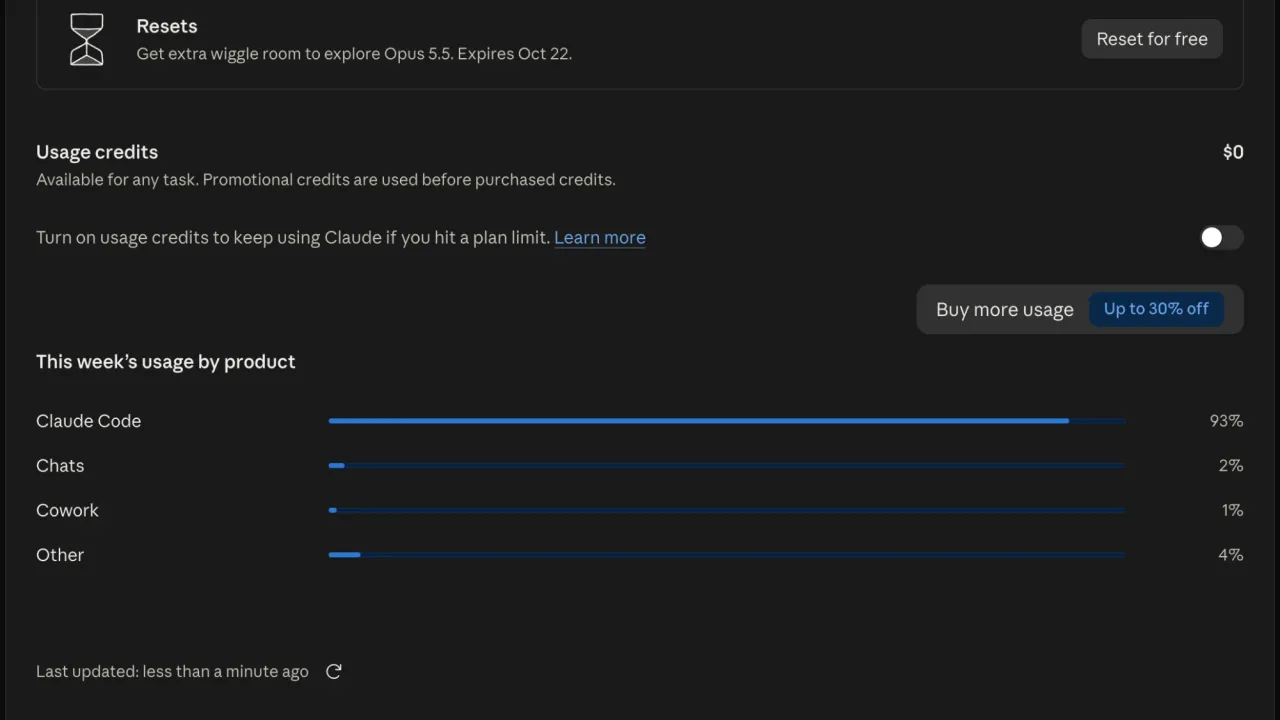
Task: Click the Opus 5.5 expiry description text
Action: pyautogui.click(x=354, y=54)
